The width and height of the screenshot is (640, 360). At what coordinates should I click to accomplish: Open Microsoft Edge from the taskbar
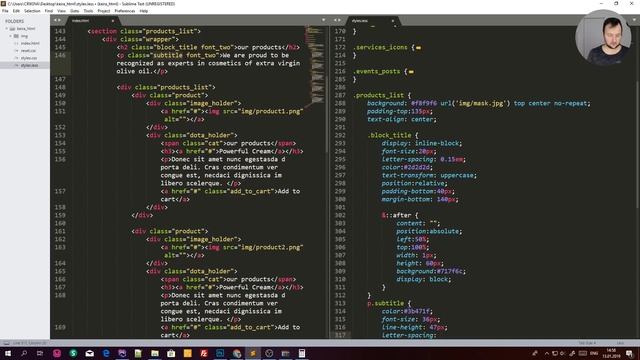pyautogui.click(x=106, y=353)
